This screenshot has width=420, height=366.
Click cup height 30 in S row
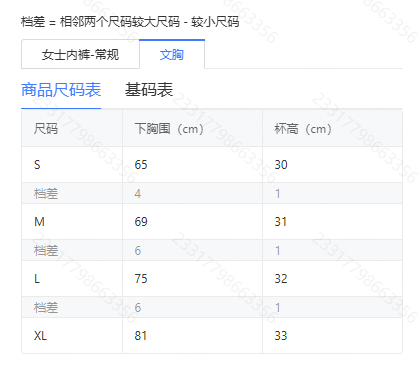pos(281,165)
